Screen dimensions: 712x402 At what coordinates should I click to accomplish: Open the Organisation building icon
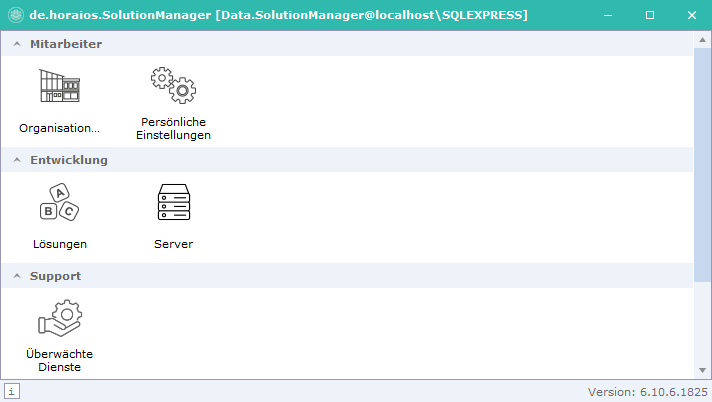(x=59, y=85)
